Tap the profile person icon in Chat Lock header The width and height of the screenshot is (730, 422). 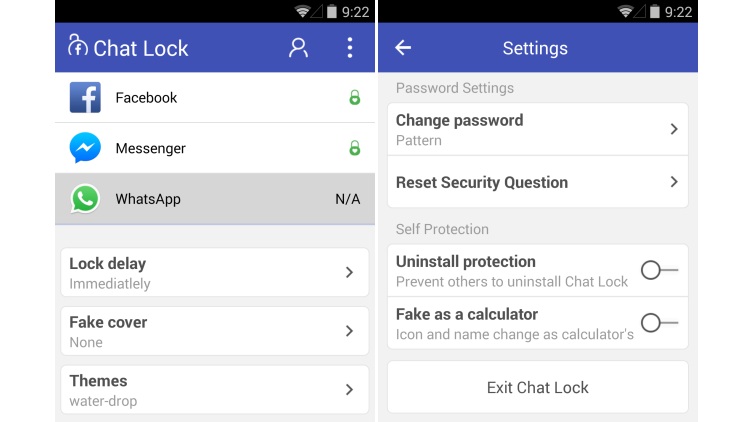point(298,48)
